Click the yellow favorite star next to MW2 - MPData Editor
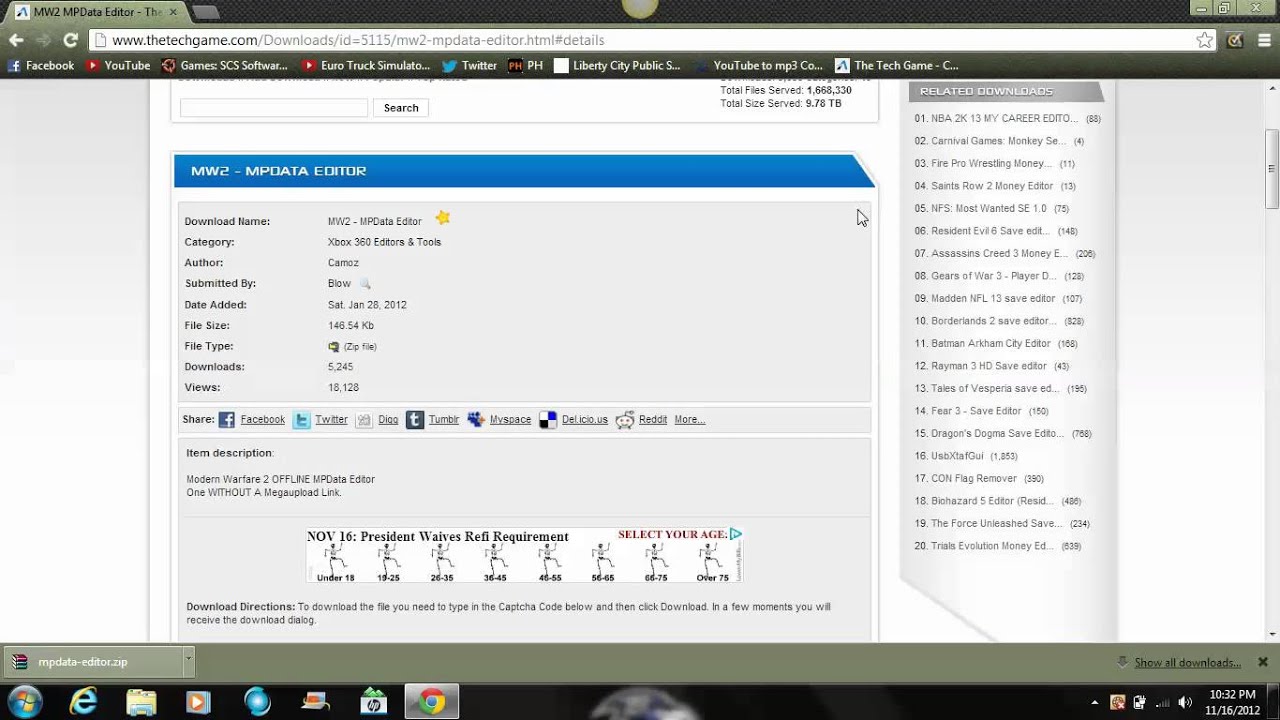Image resolution: width=1280 pixels, height=720 pixels. point(443,218)
